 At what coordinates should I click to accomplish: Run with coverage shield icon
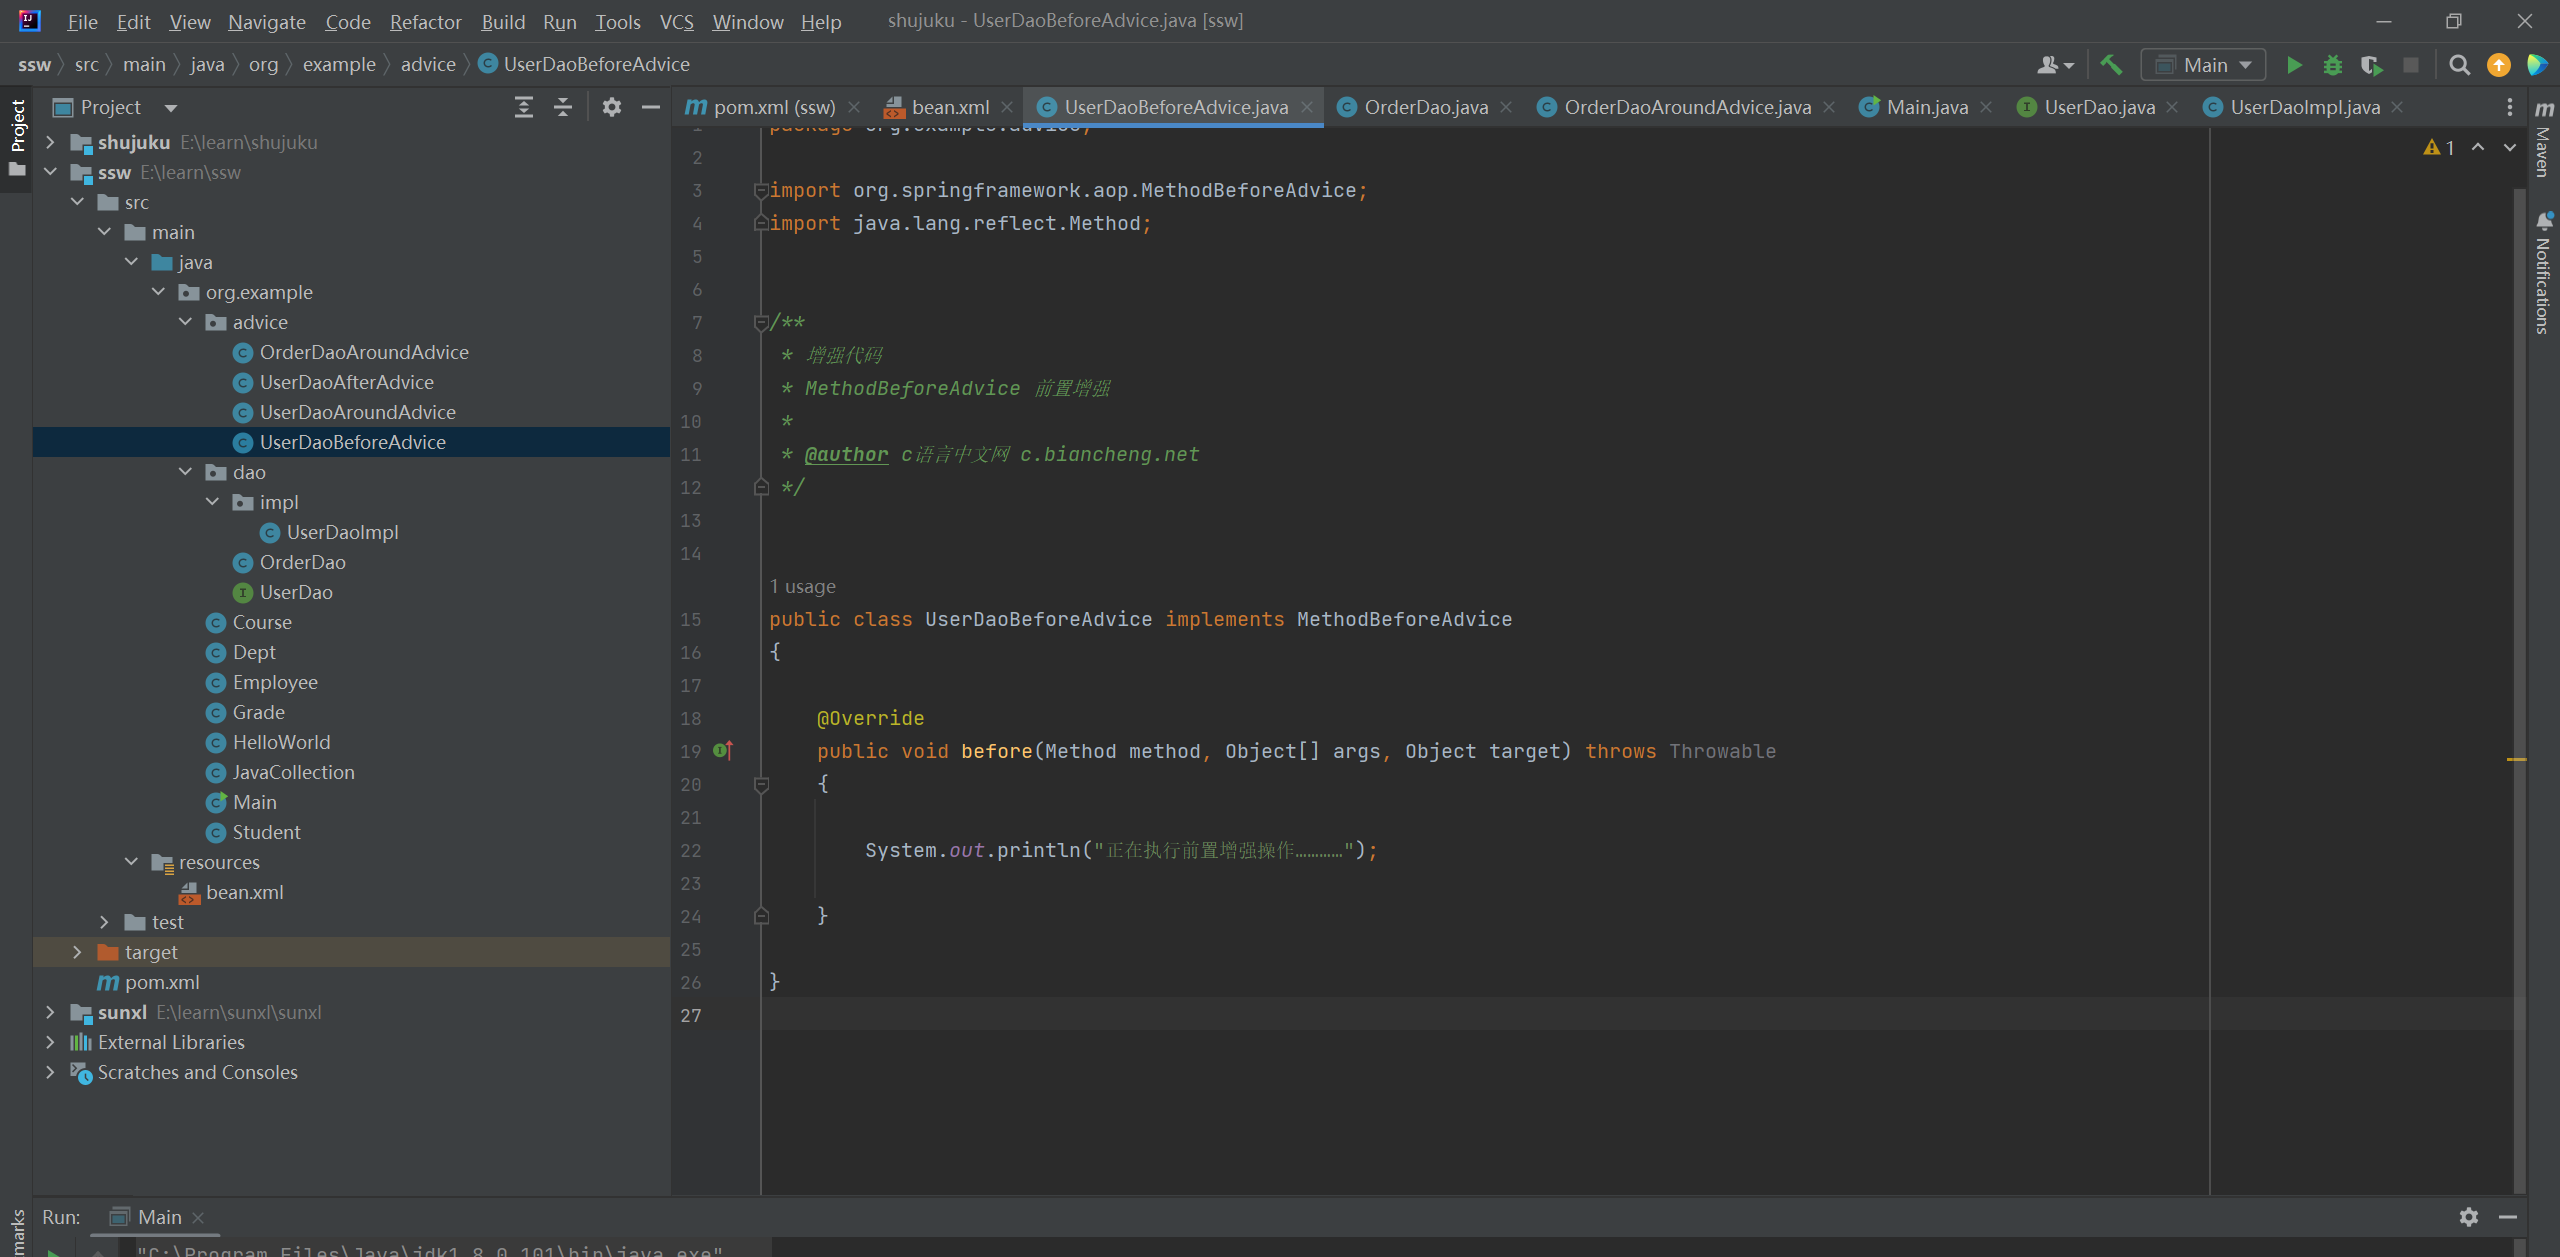point(2371,65)
